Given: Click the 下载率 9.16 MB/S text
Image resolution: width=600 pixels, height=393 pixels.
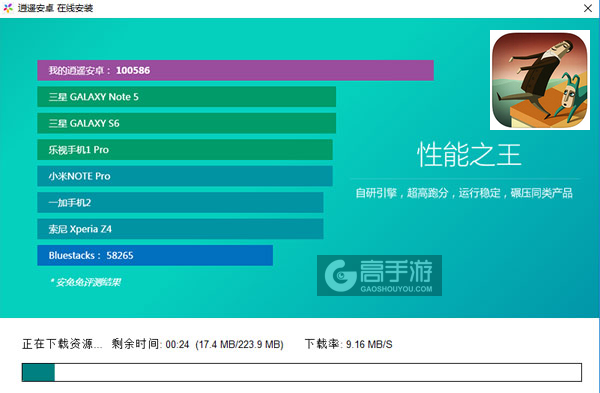Looking at the screenshot, I should point(349,344).
